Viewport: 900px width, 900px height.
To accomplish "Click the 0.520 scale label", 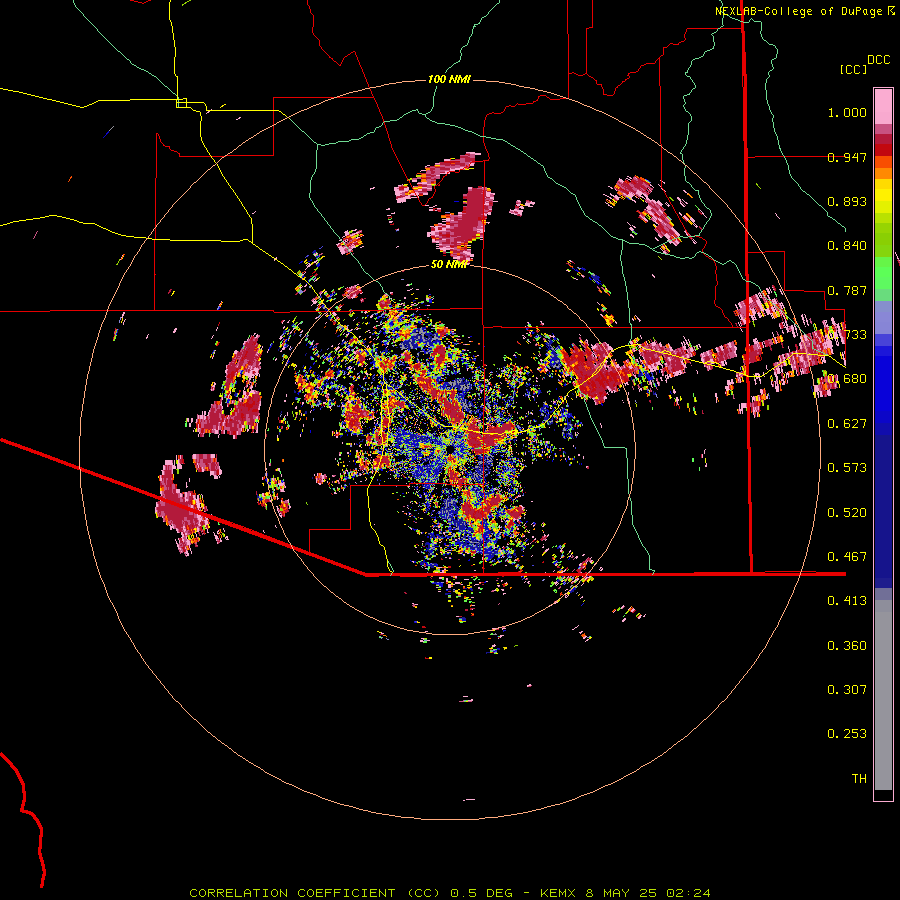I will (x=847, y=513).
